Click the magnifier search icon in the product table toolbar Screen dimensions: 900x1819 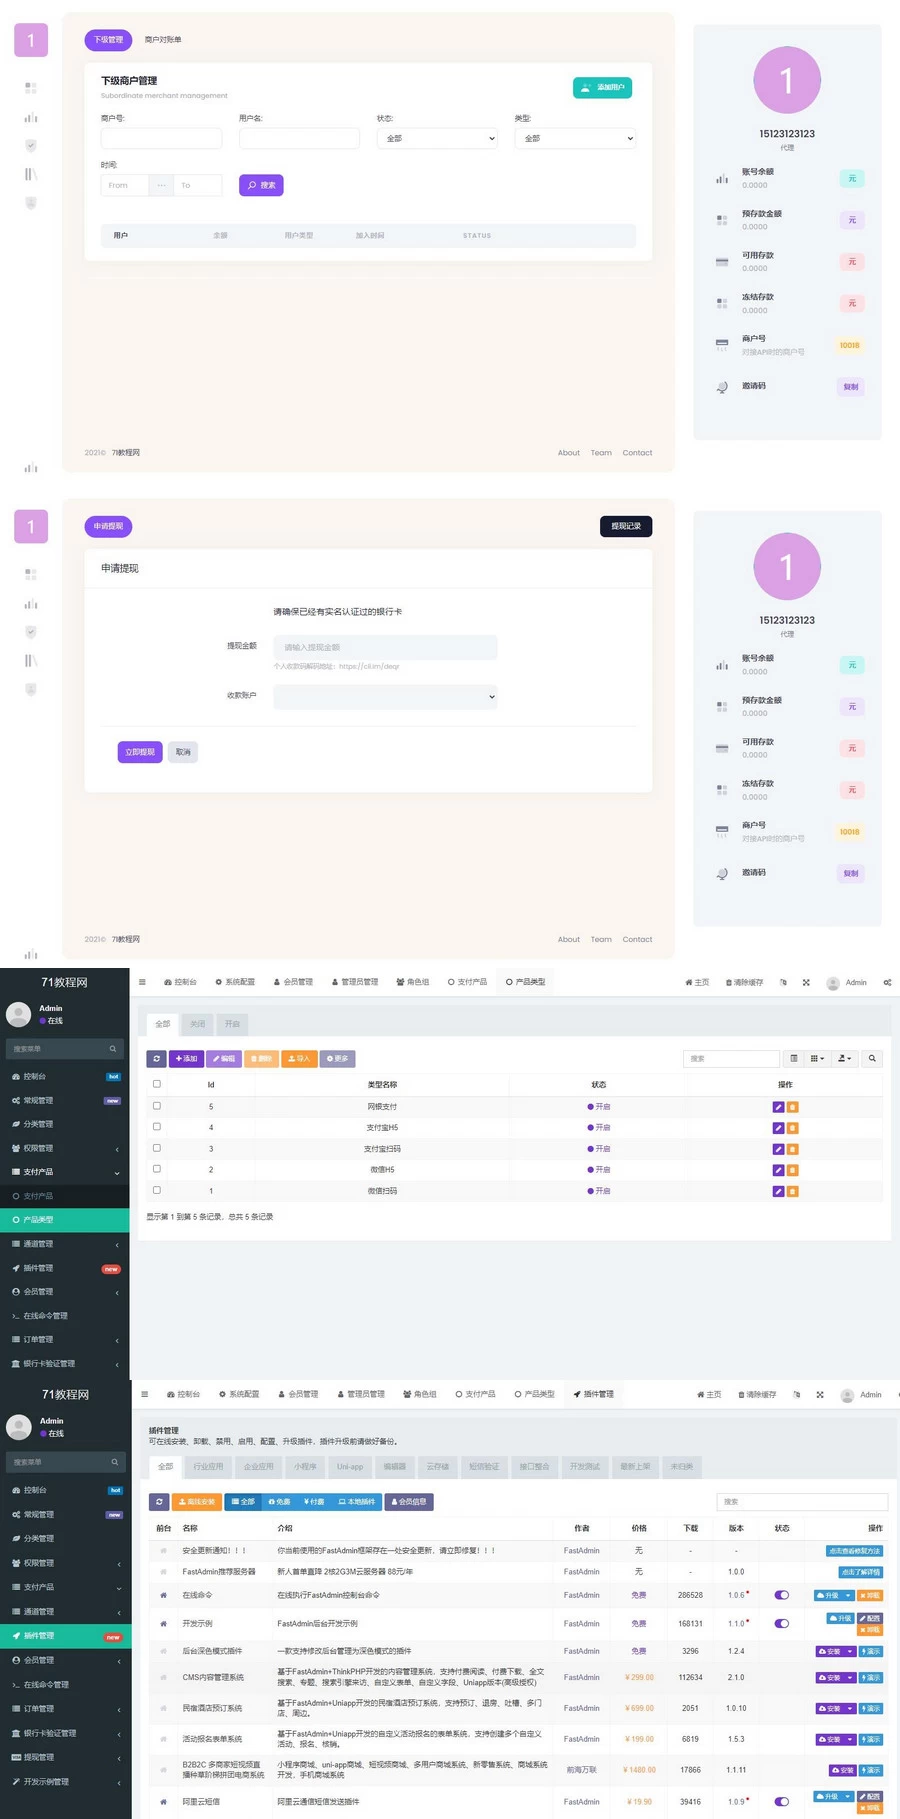point(872,1058)
